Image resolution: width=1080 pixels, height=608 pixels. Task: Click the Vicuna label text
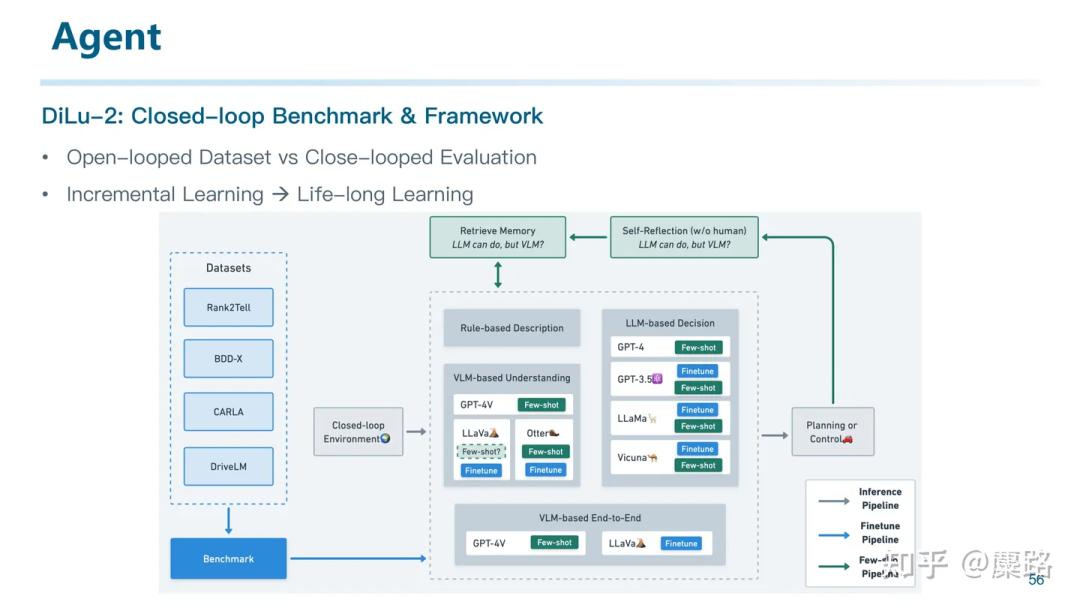(x=632, y=457)
